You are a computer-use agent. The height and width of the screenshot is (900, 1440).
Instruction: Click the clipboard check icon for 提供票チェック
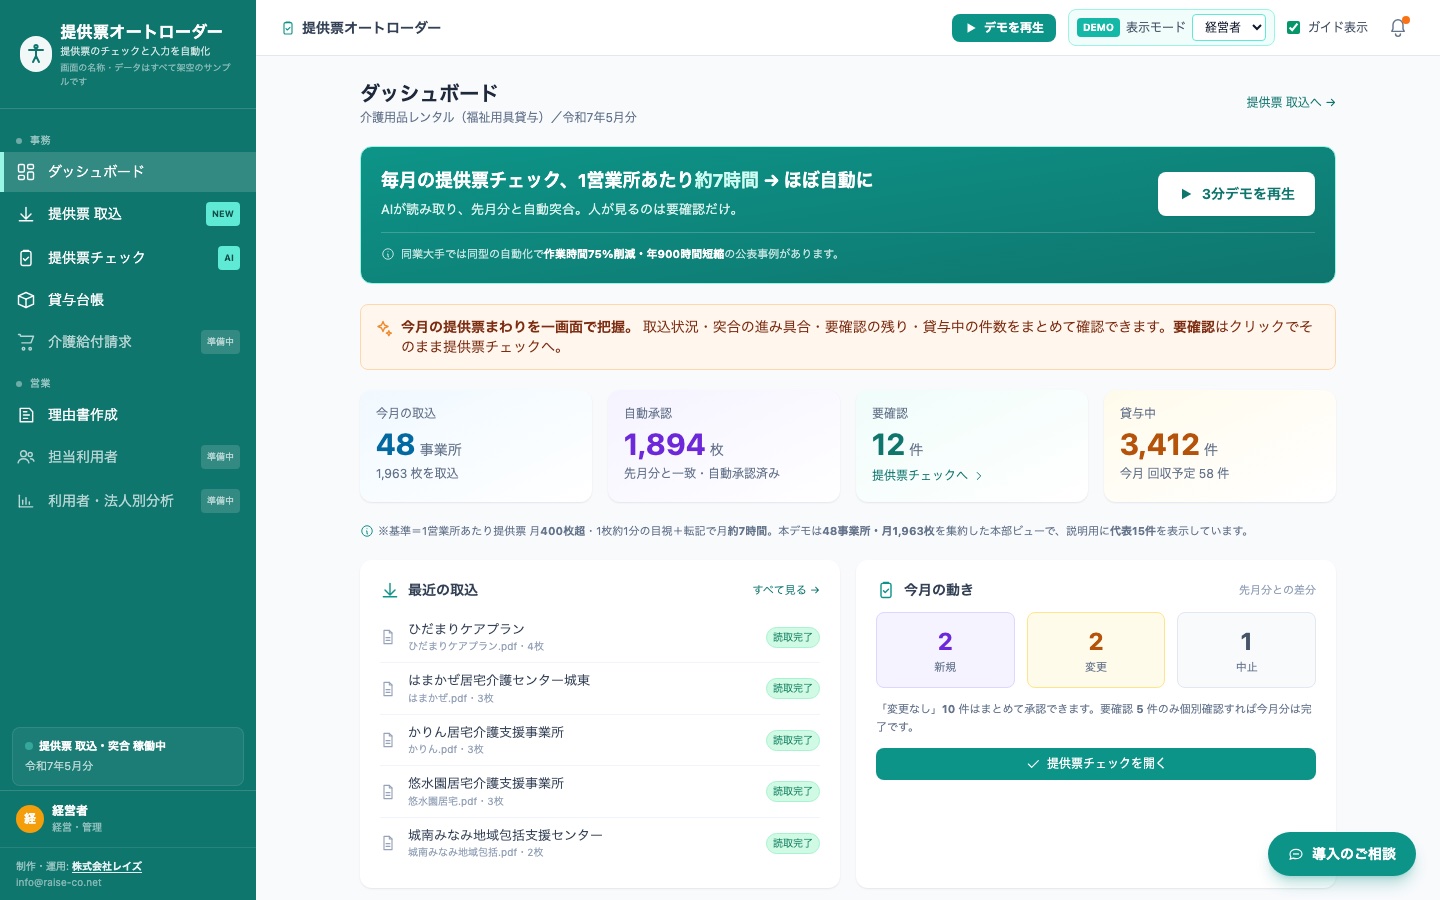click(x=26, y=258)
